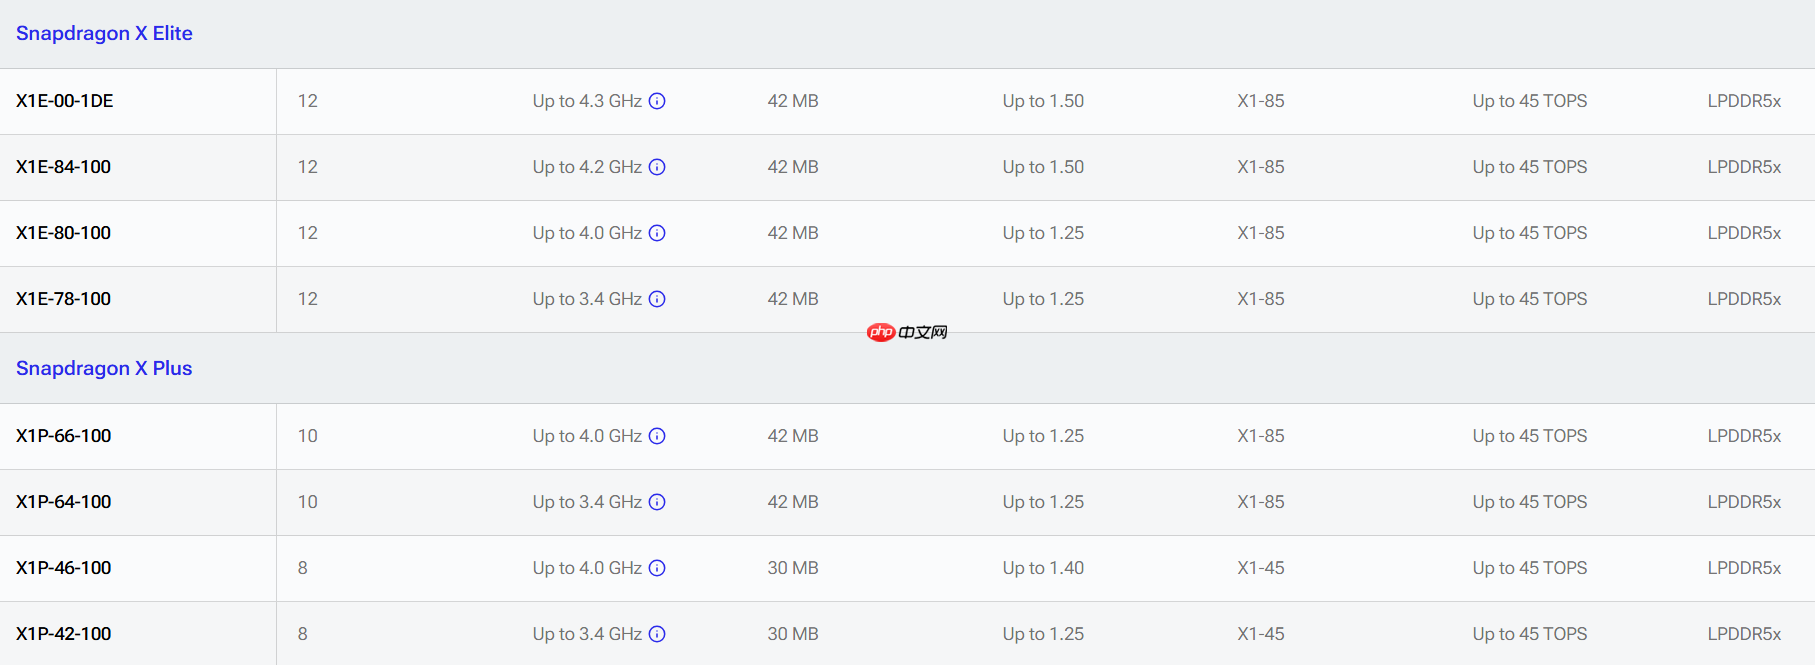The width and height of the screenshot is (1815, 665).
Task: Click info icon beside X1E-00-1DE 4.3 GHz
Action: 657,101
